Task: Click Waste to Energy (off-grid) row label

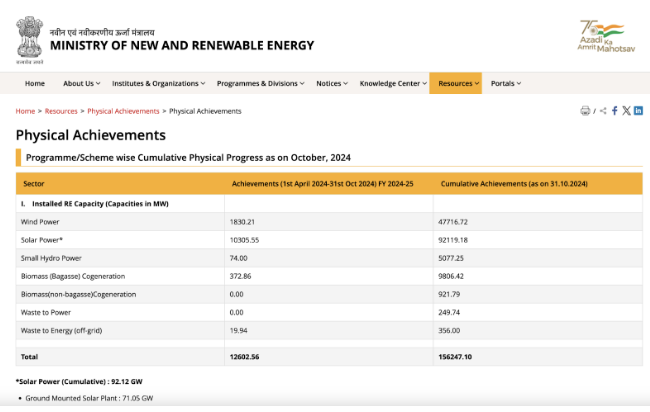Action: pyautogui.click(x=61, y=330)
